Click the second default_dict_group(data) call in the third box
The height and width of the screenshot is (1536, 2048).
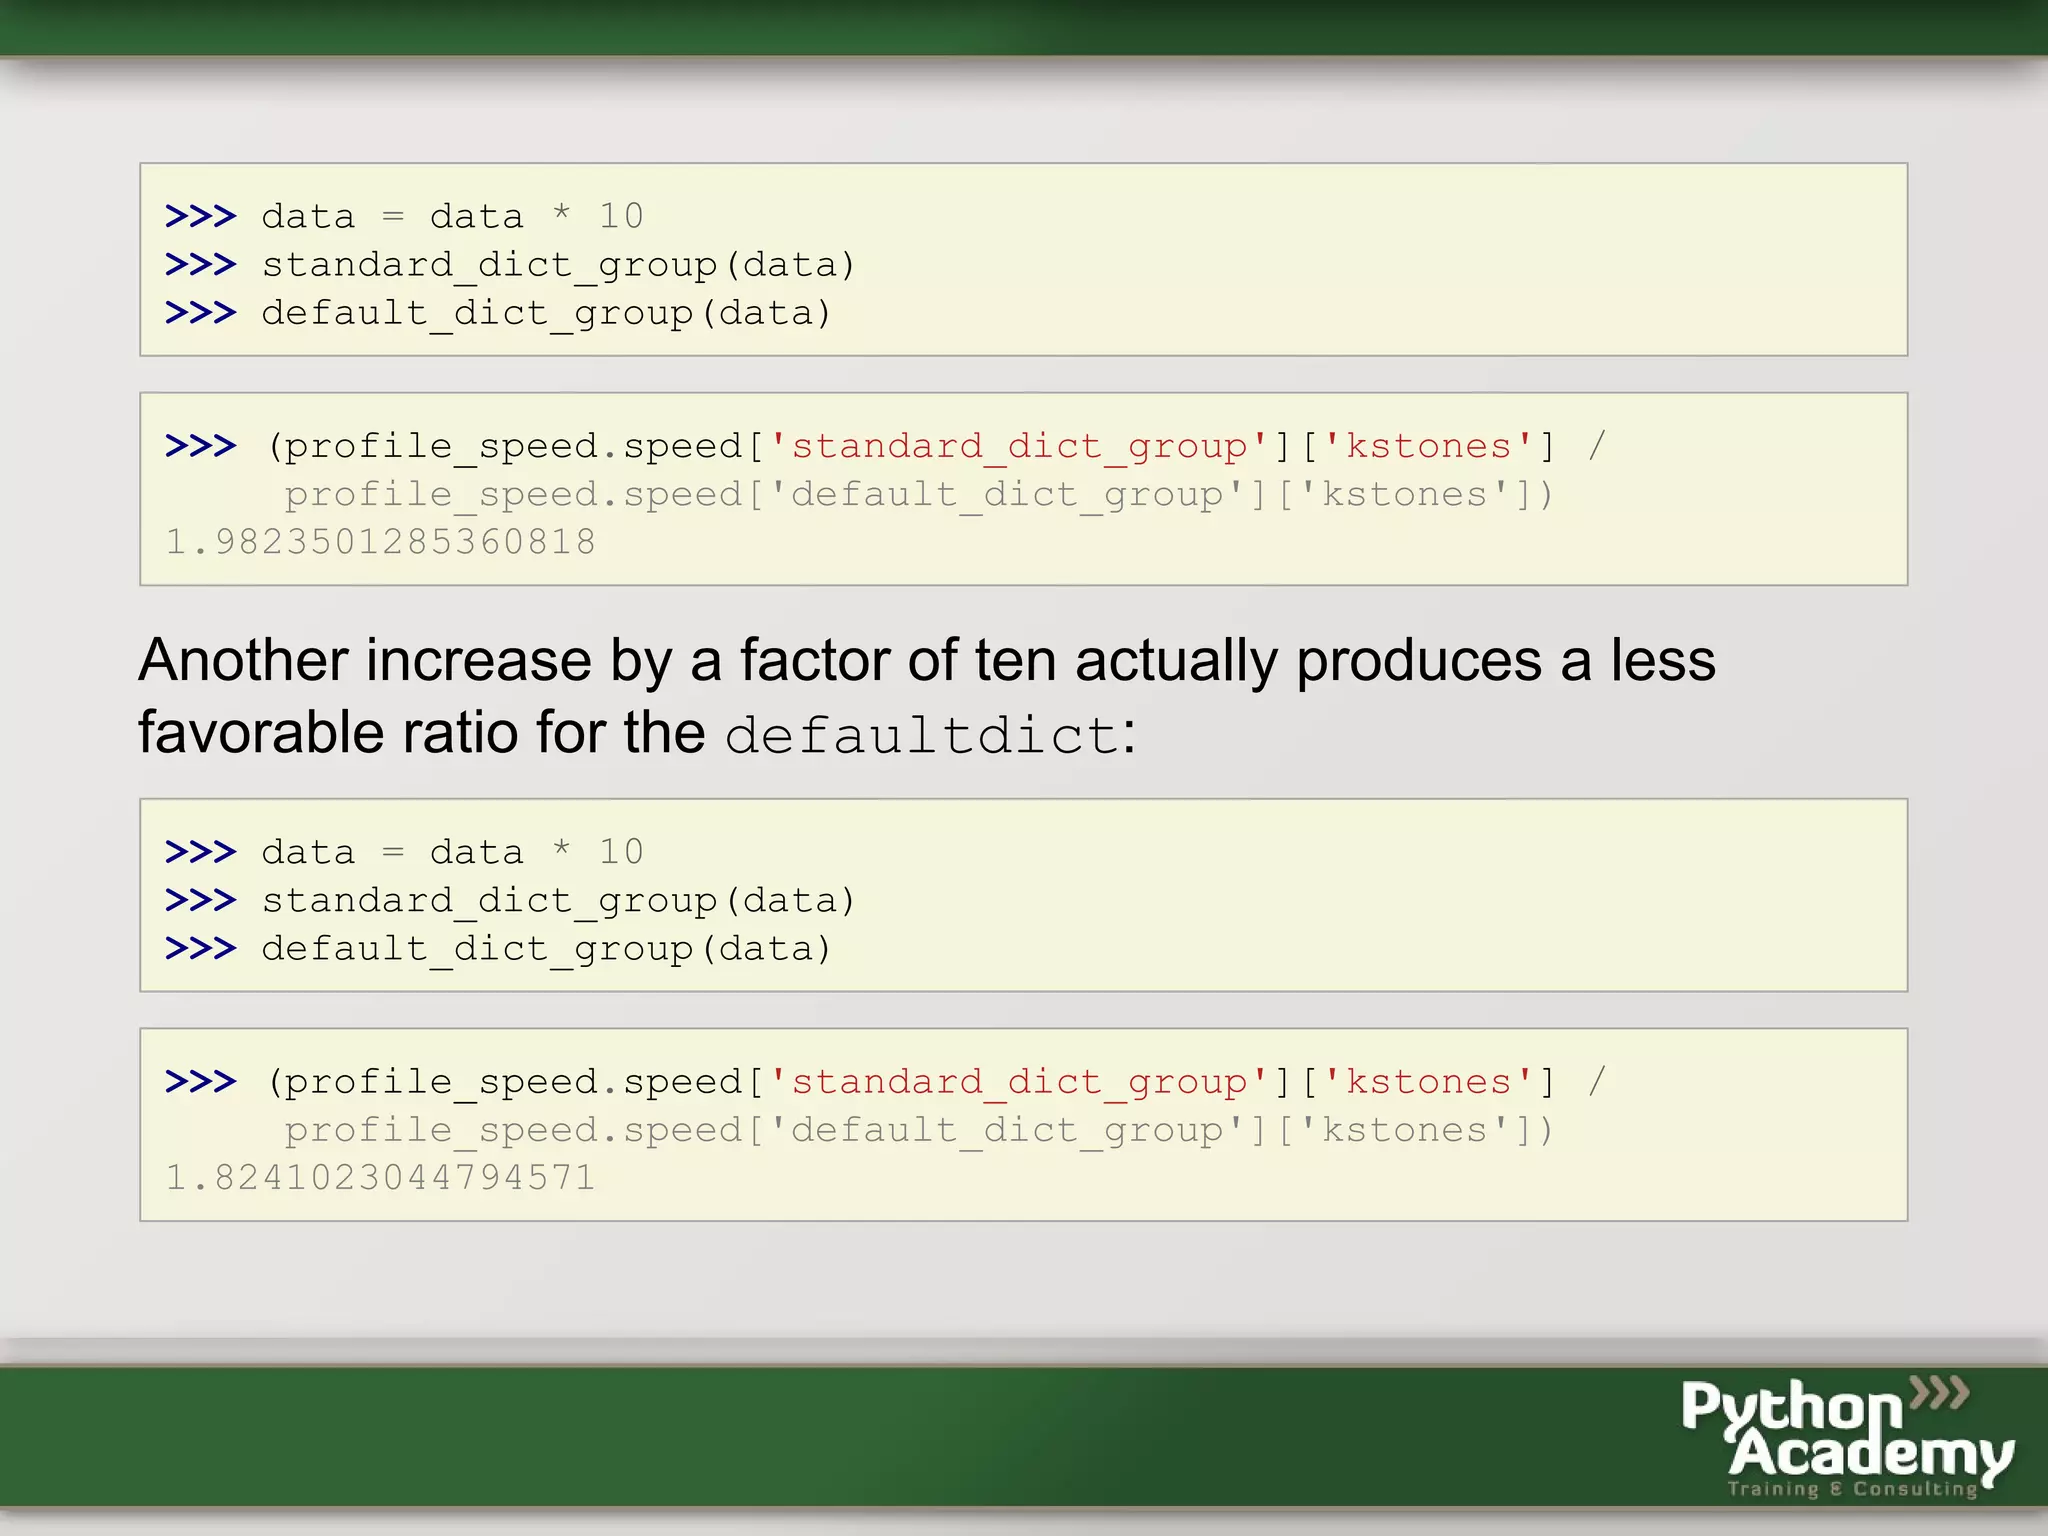click(546, 950)
